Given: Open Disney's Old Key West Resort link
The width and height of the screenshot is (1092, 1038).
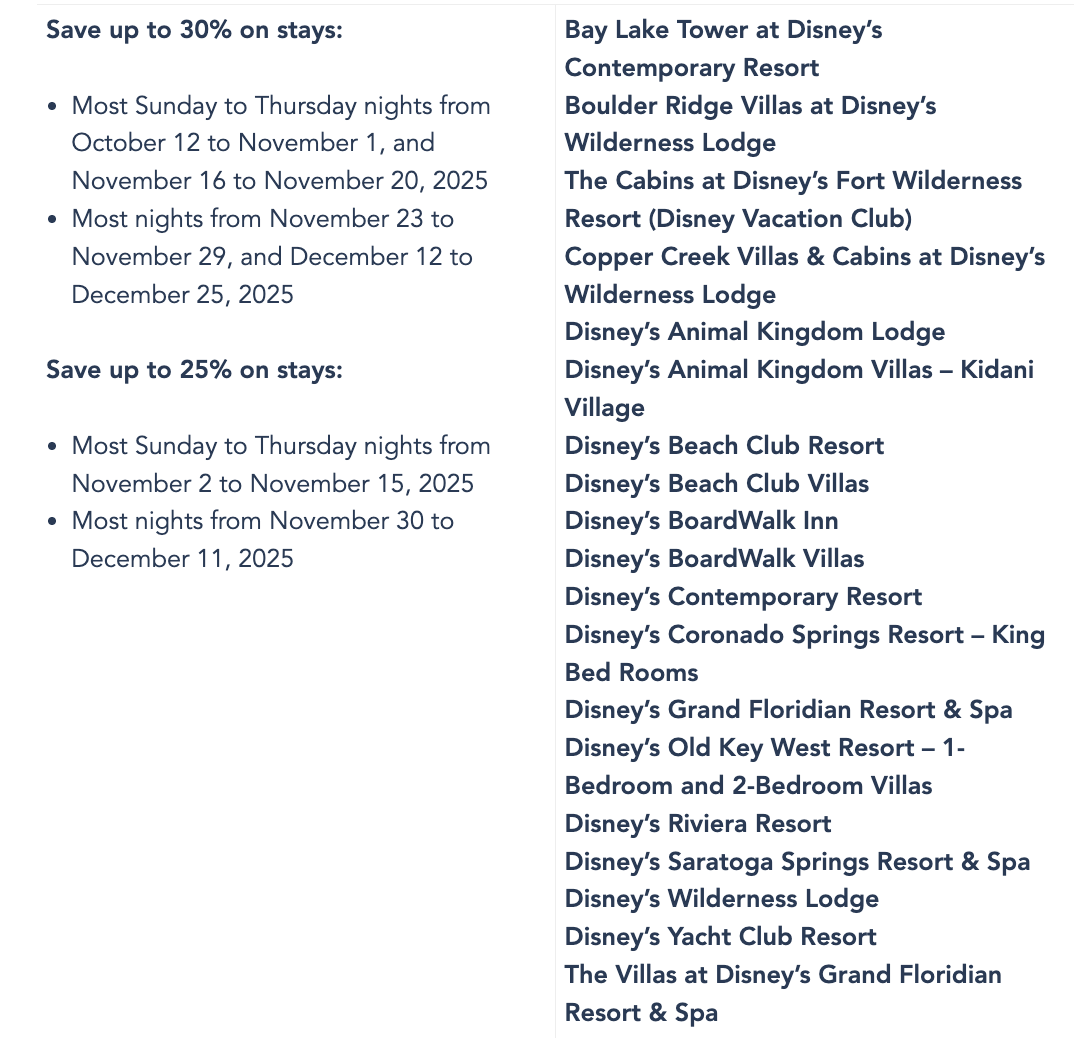Looking at the screenshot, I should pos(764,748).
